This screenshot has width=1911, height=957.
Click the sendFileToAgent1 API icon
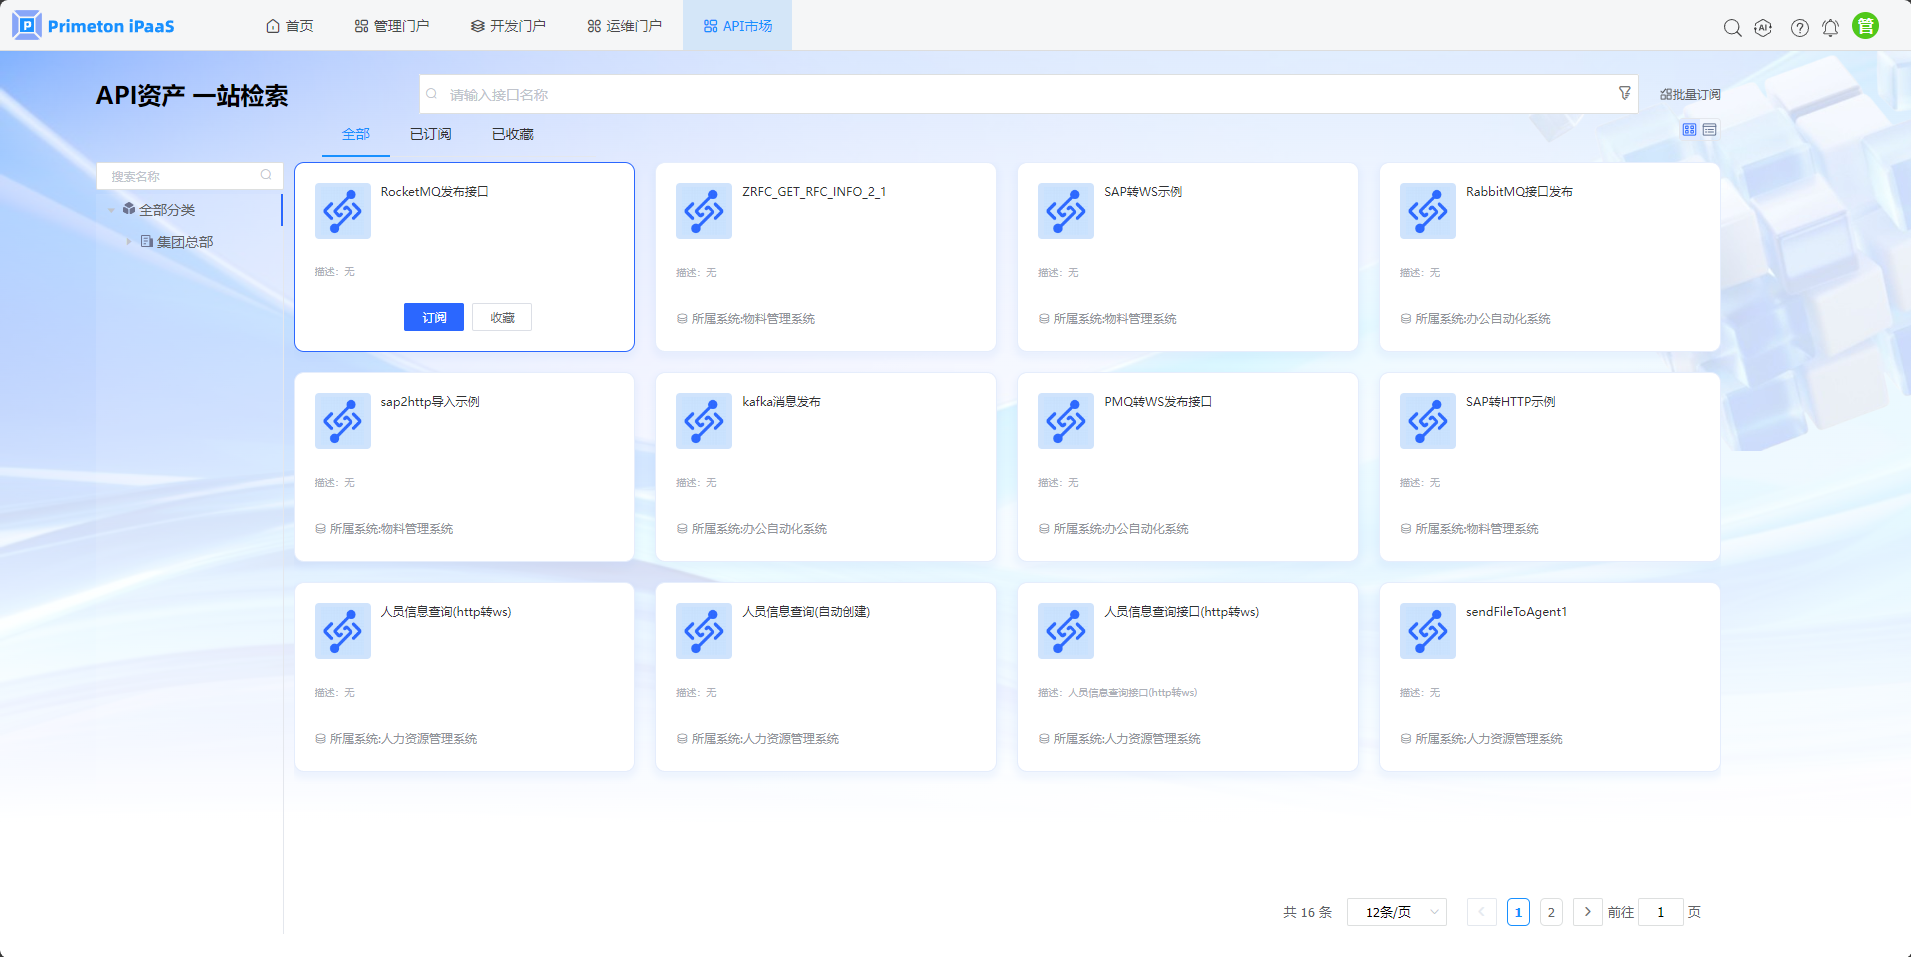pyautogui.click(x=1427, y=631)
